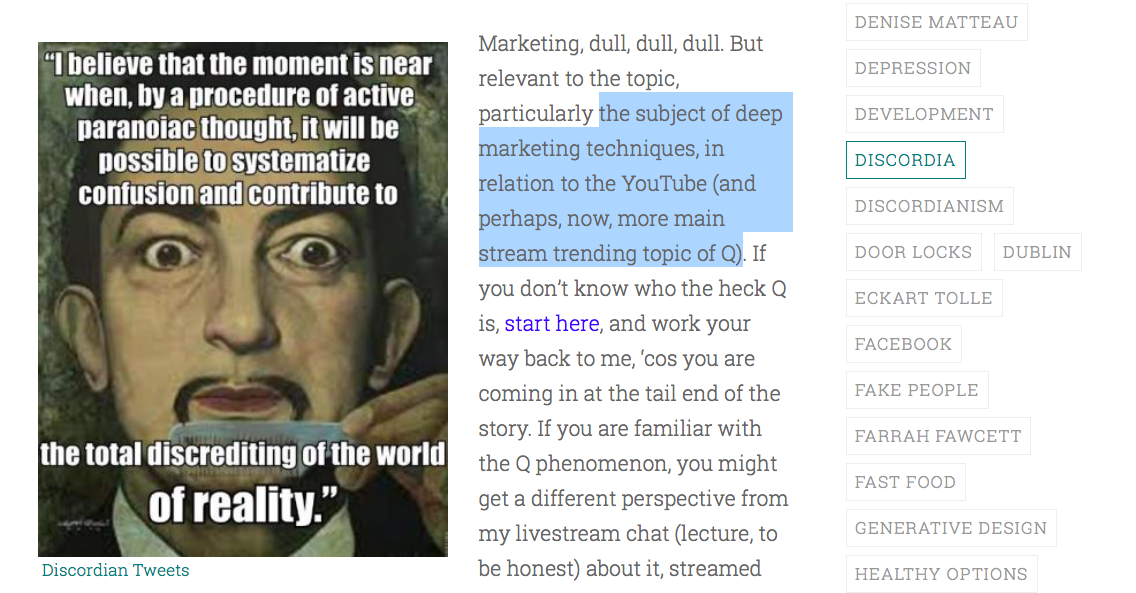Click the GENERATIVE DESIGN tag
The image size is (1136, 593).
pyautogui.click(x=950, y=528)
